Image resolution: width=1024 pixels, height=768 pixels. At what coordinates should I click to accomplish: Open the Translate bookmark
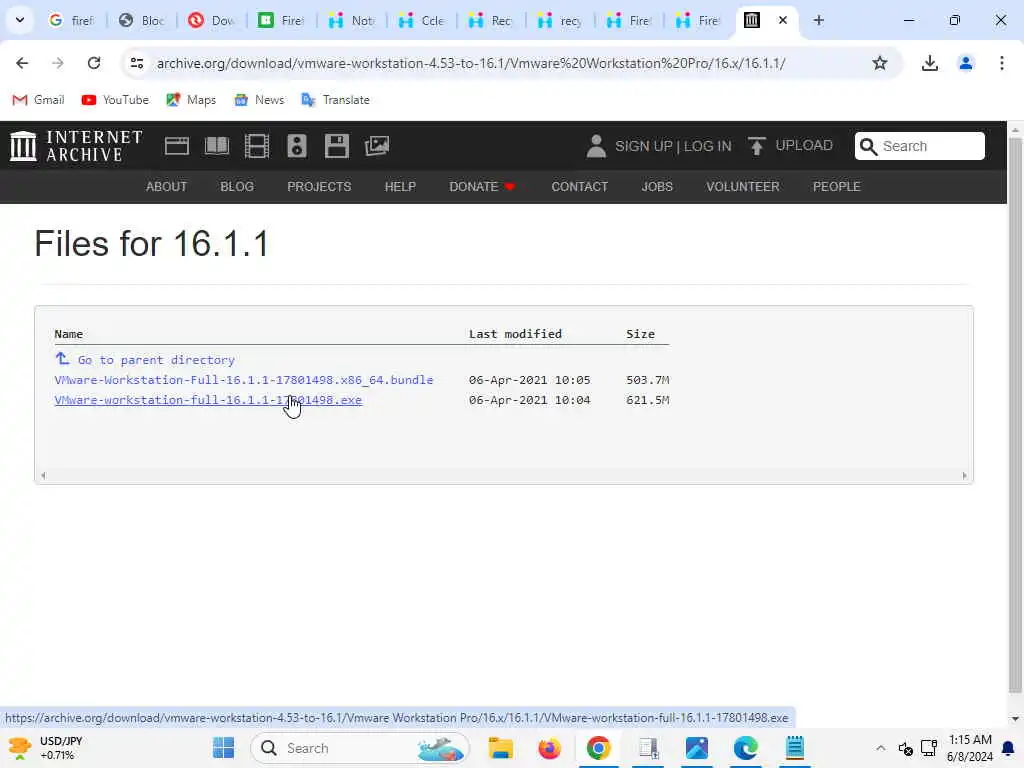[336, 100]
